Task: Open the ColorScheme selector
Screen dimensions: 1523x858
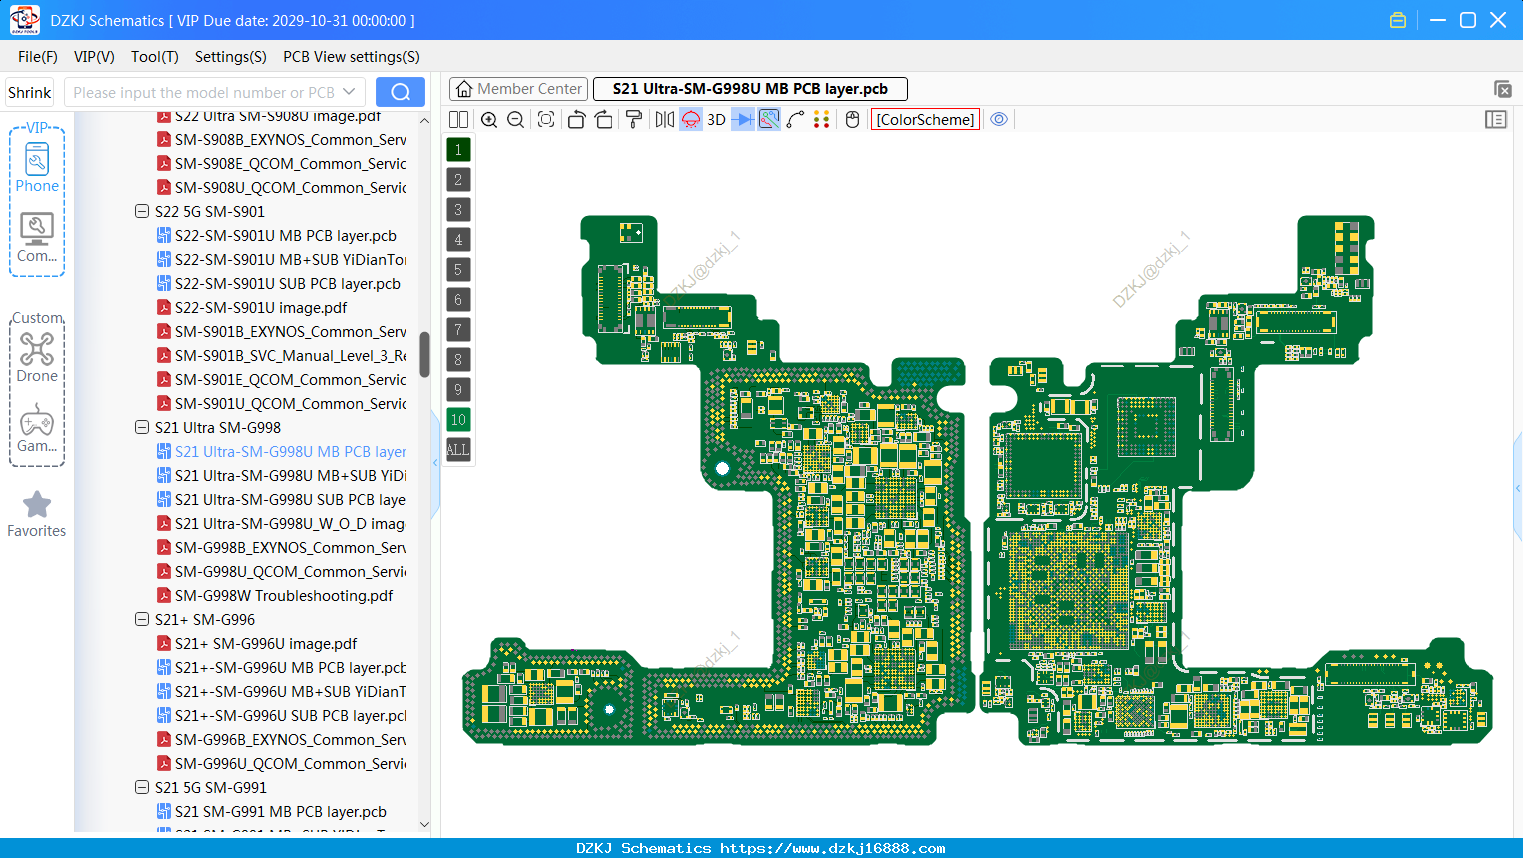Action: click(x=925, y=119)
